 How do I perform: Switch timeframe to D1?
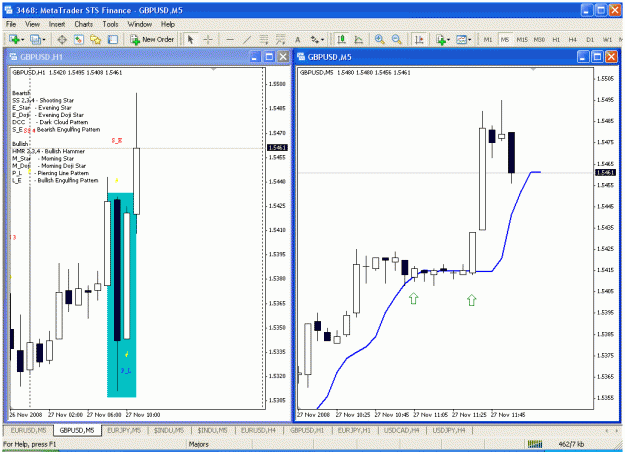point(590,39)
